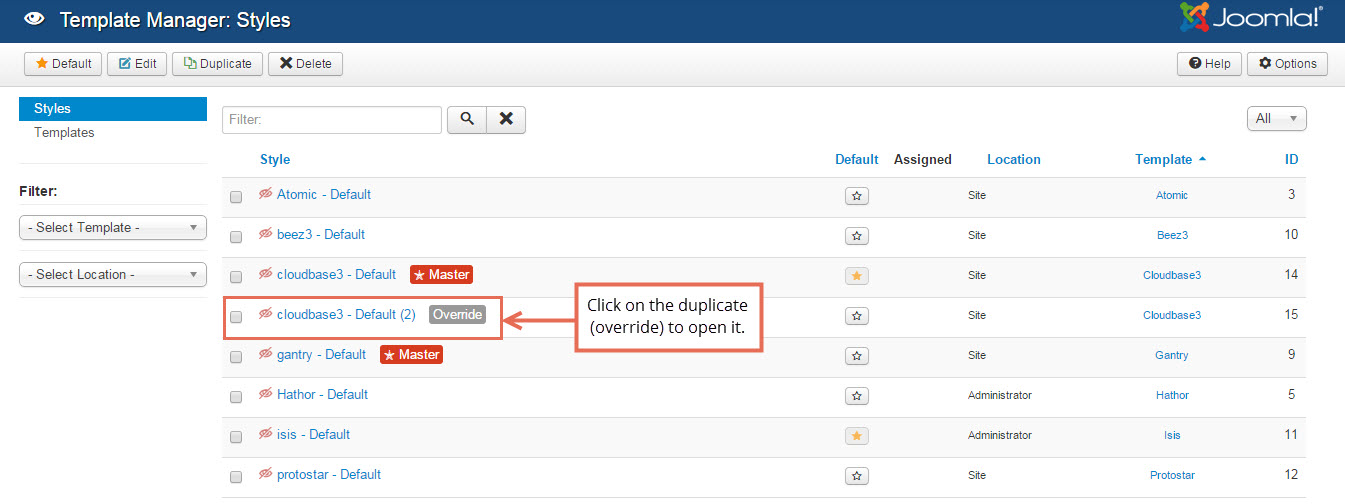Click the magnifier search icon button
The height and width of the screenshot is (504, 1345).
tap(467, 119)
